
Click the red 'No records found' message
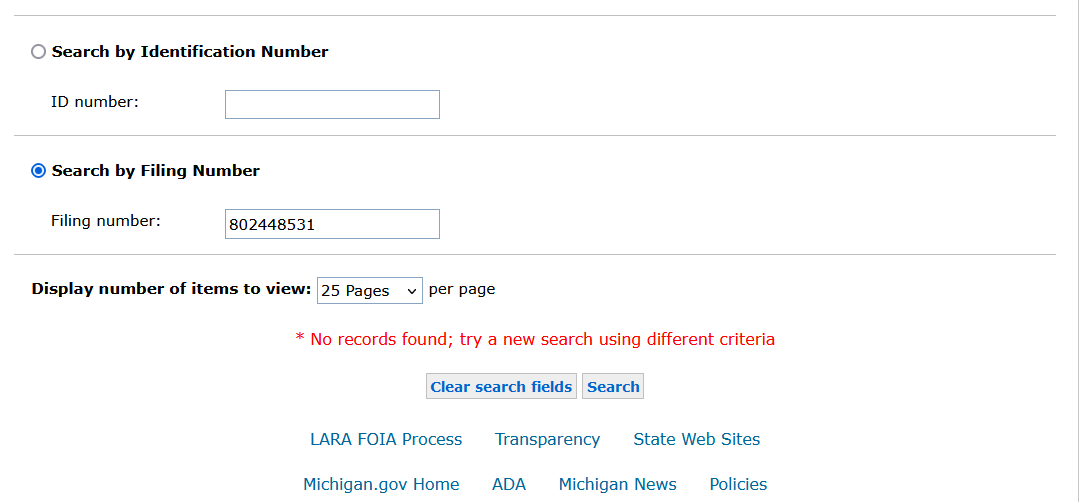[535, 339]
